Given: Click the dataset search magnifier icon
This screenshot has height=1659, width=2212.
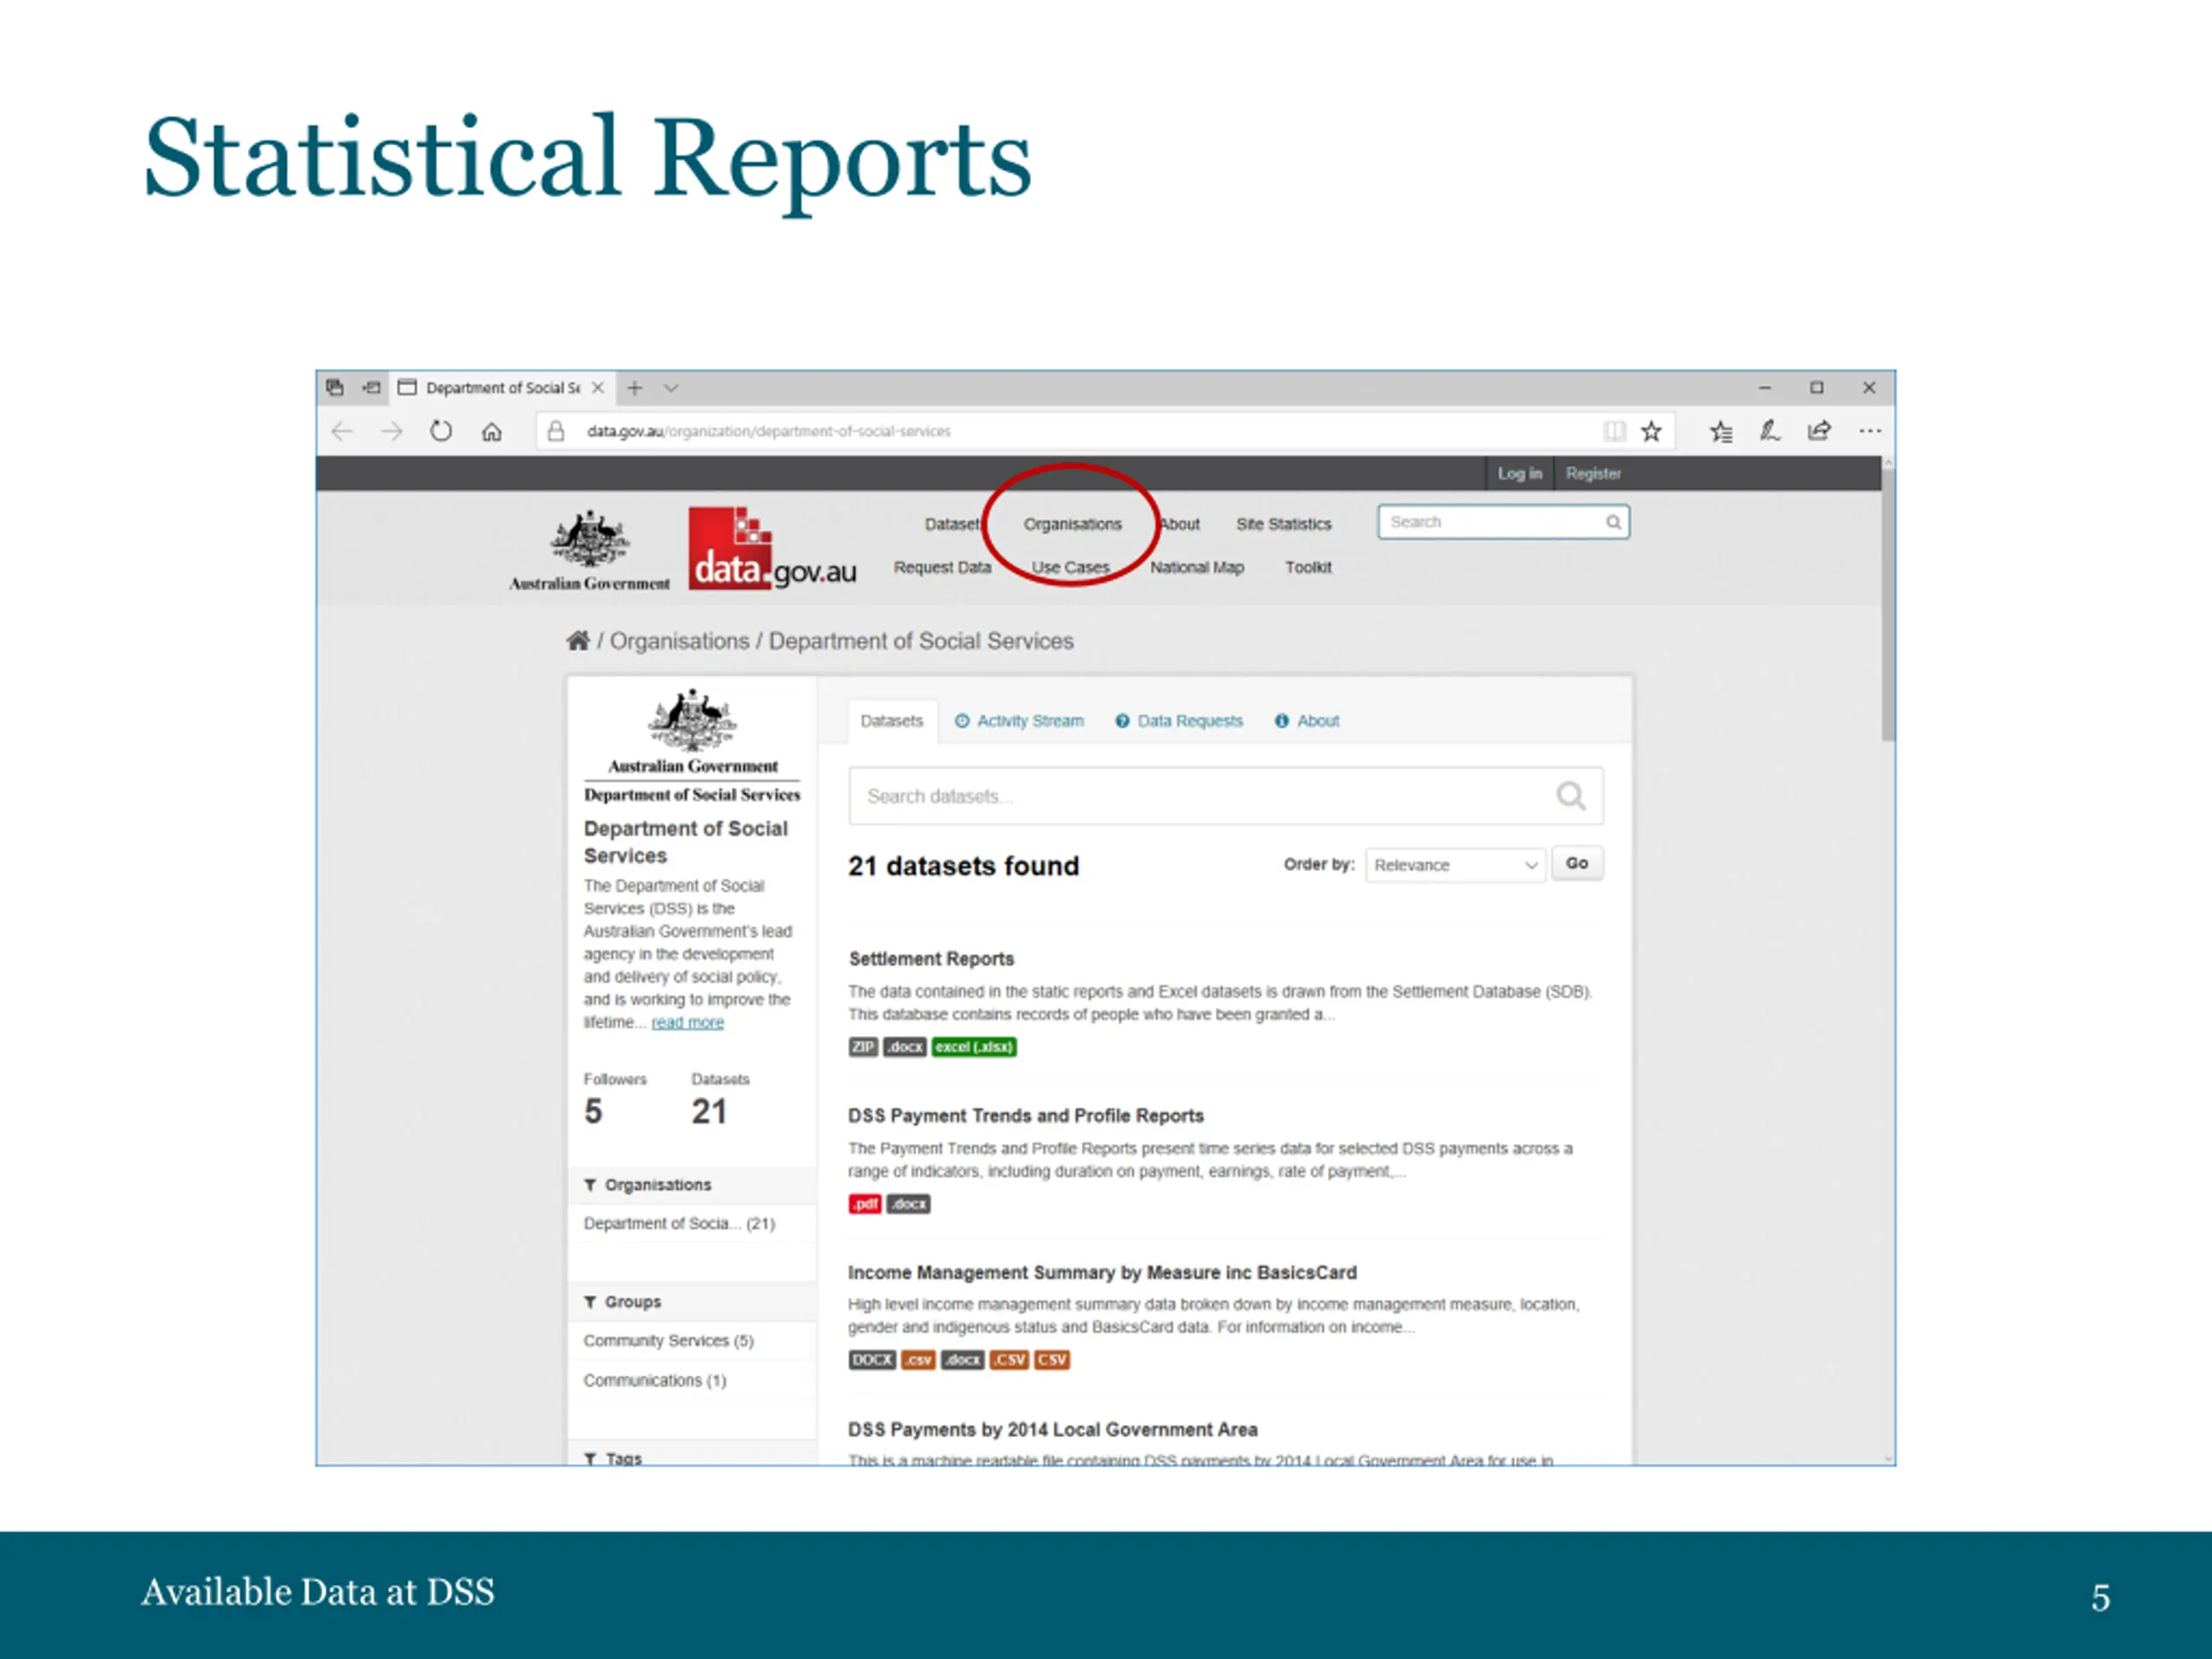Looking at the screenshot, I should (x=1571, y=796).
